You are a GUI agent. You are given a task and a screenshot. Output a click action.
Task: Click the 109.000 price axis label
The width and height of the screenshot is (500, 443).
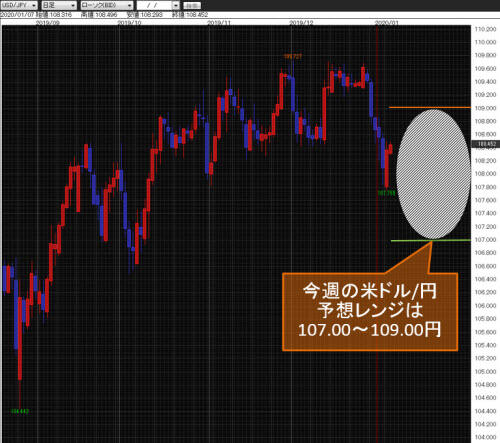tap(485, 108)
